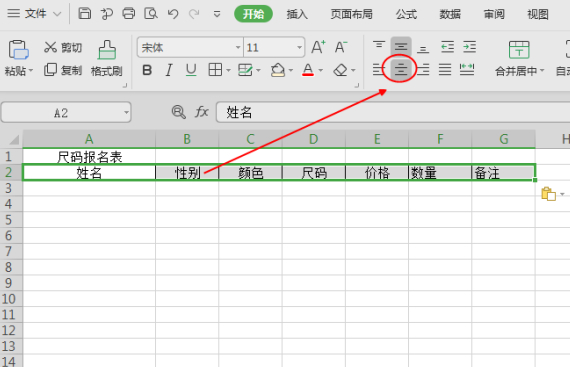Image resolution: width=570 pixels, height=367 pixels.
Task: Open the 开始 (Home) tab
Action: [253, 14]
